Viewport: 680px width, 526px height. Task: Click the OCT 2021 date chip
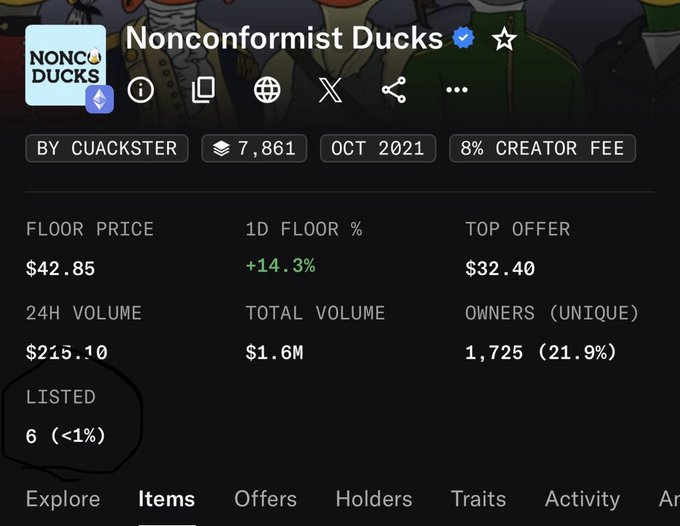click(x=378, y=148)
